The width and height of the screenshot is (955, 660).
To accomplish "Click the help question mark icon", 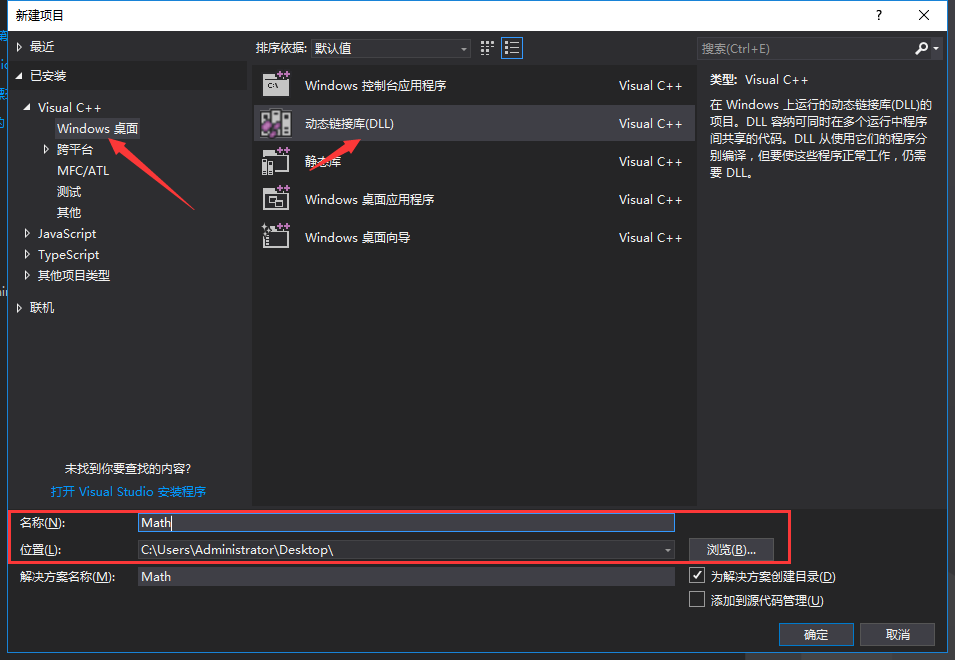I will tap(878, 15).
